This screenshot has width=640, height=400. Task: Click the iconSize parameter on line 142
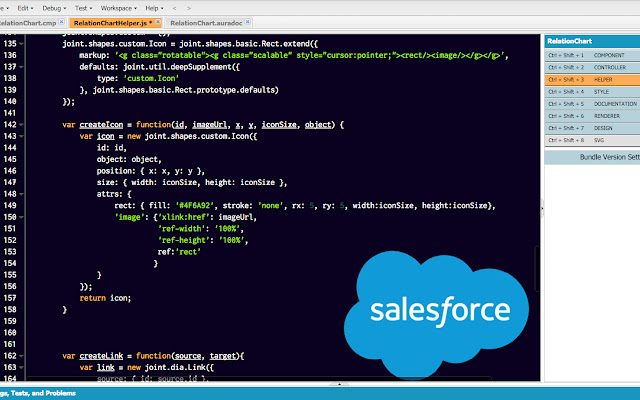[x=279, y=125]
